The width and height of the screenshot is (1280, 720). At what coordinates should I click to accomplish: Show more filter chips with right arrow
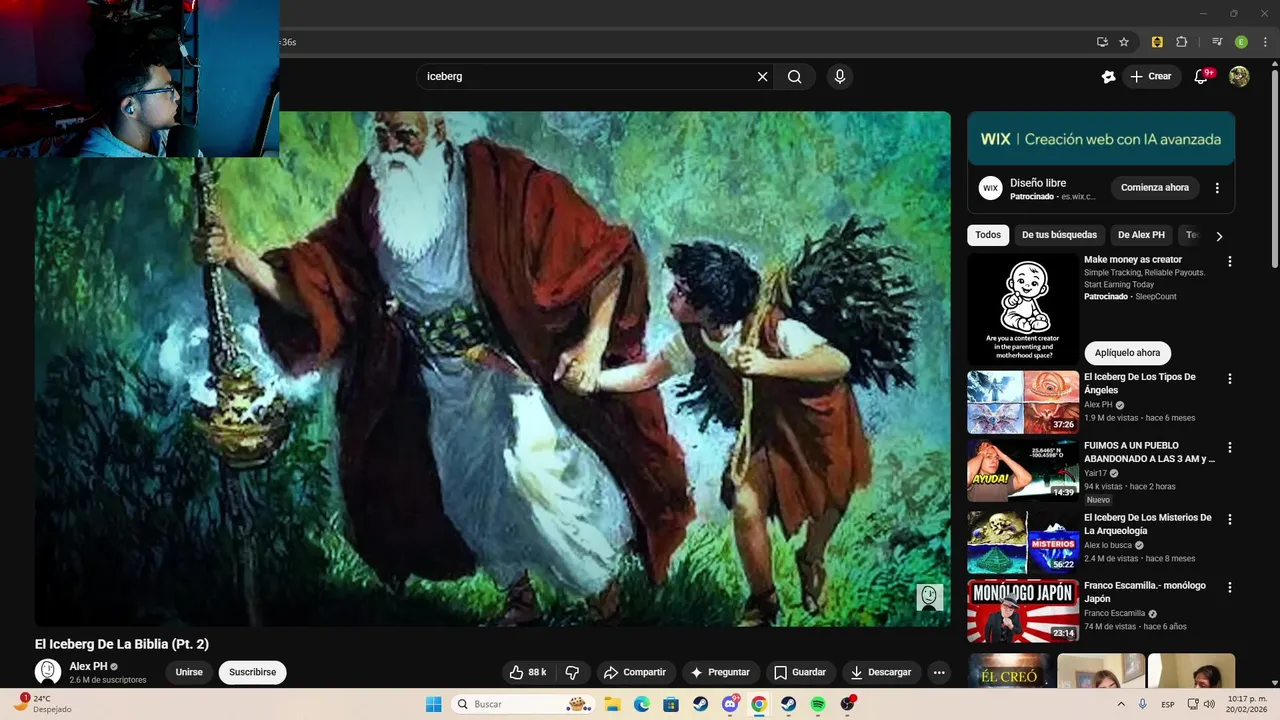click(x=1219, y=236)
